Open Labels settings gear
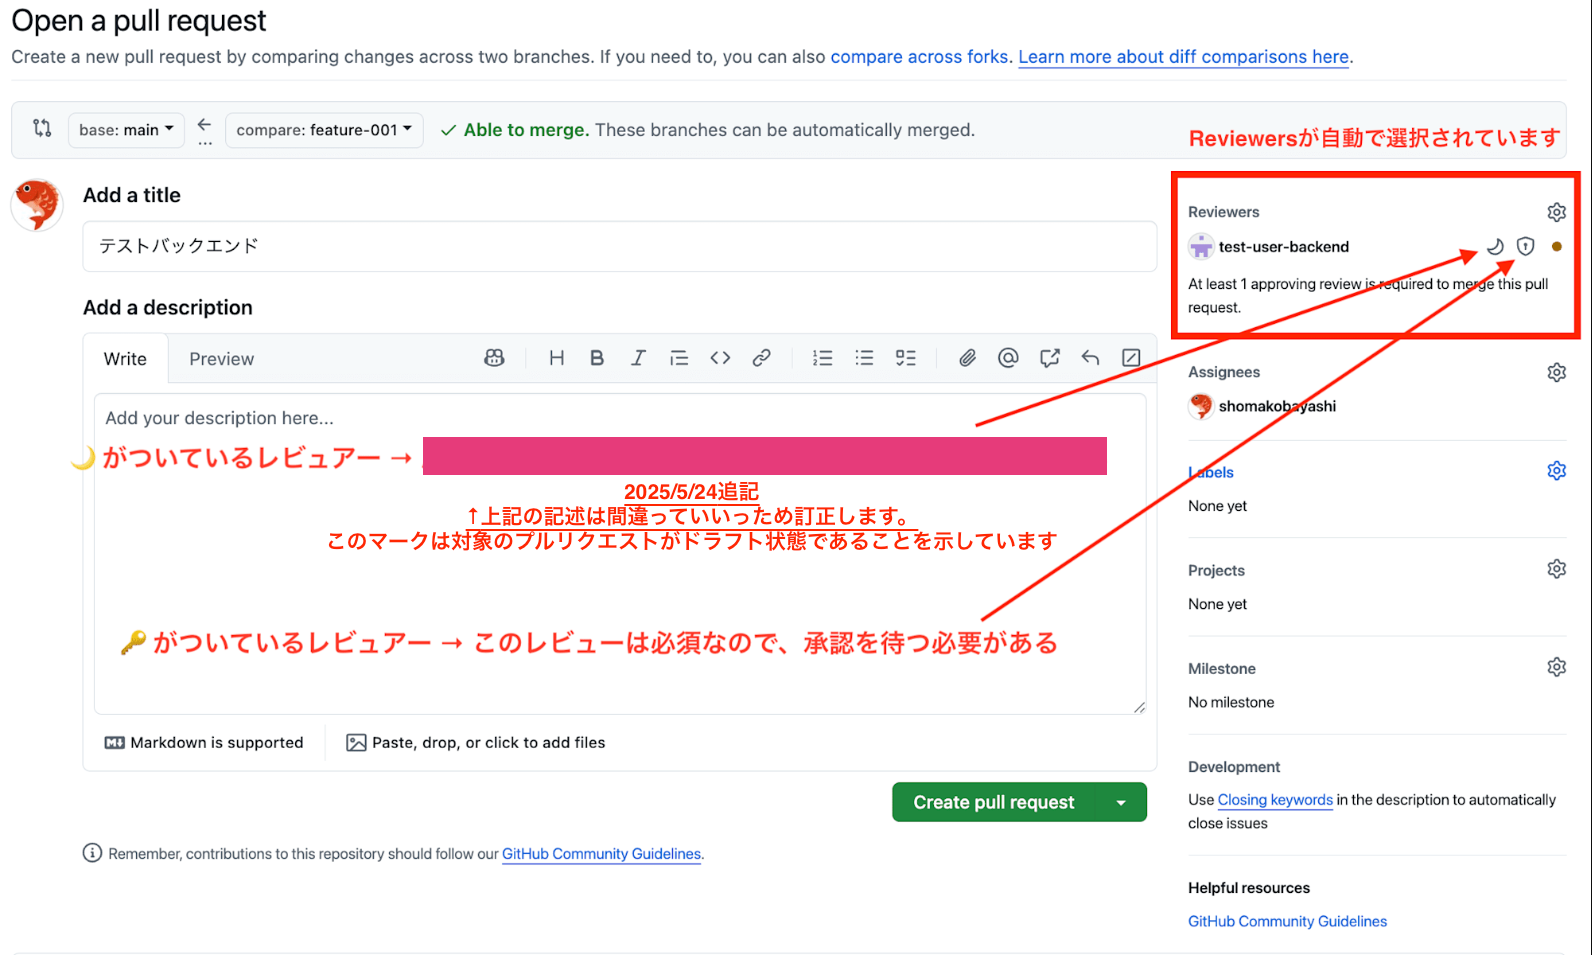Image resolution: width=1592 pixels, height=955 pixels. (1557, 471)
